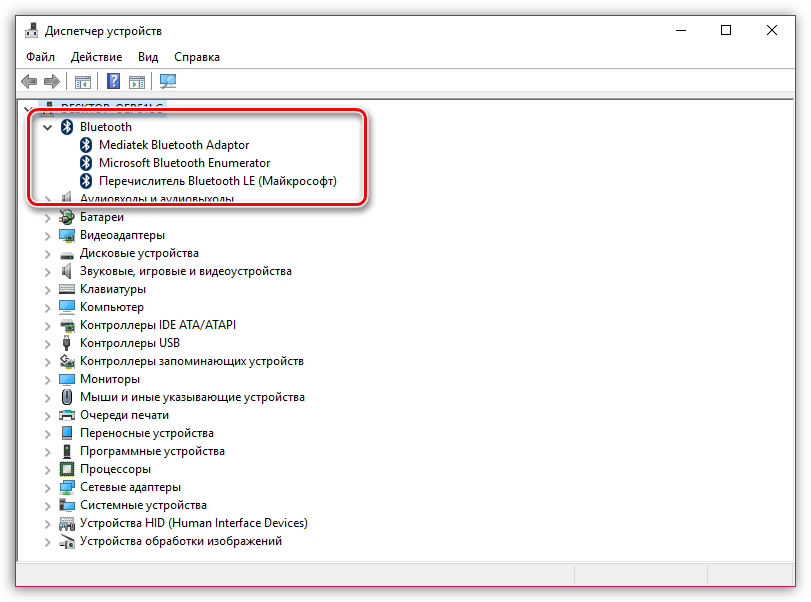The width and height of the screenshot is (811, 602).
Task: Open the Действие menu
Action: [x=97, y=57]
